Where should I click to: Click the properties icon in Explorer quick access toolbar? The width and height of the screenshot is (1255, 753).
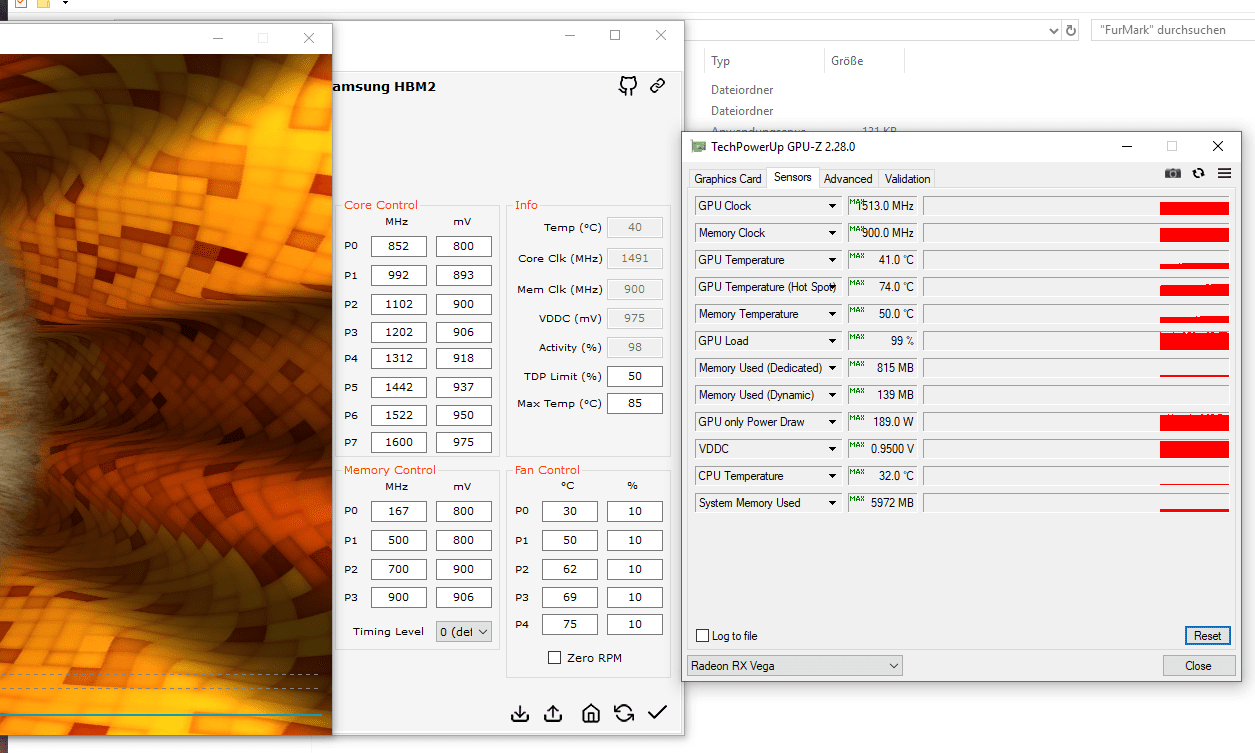coord(20,3)
